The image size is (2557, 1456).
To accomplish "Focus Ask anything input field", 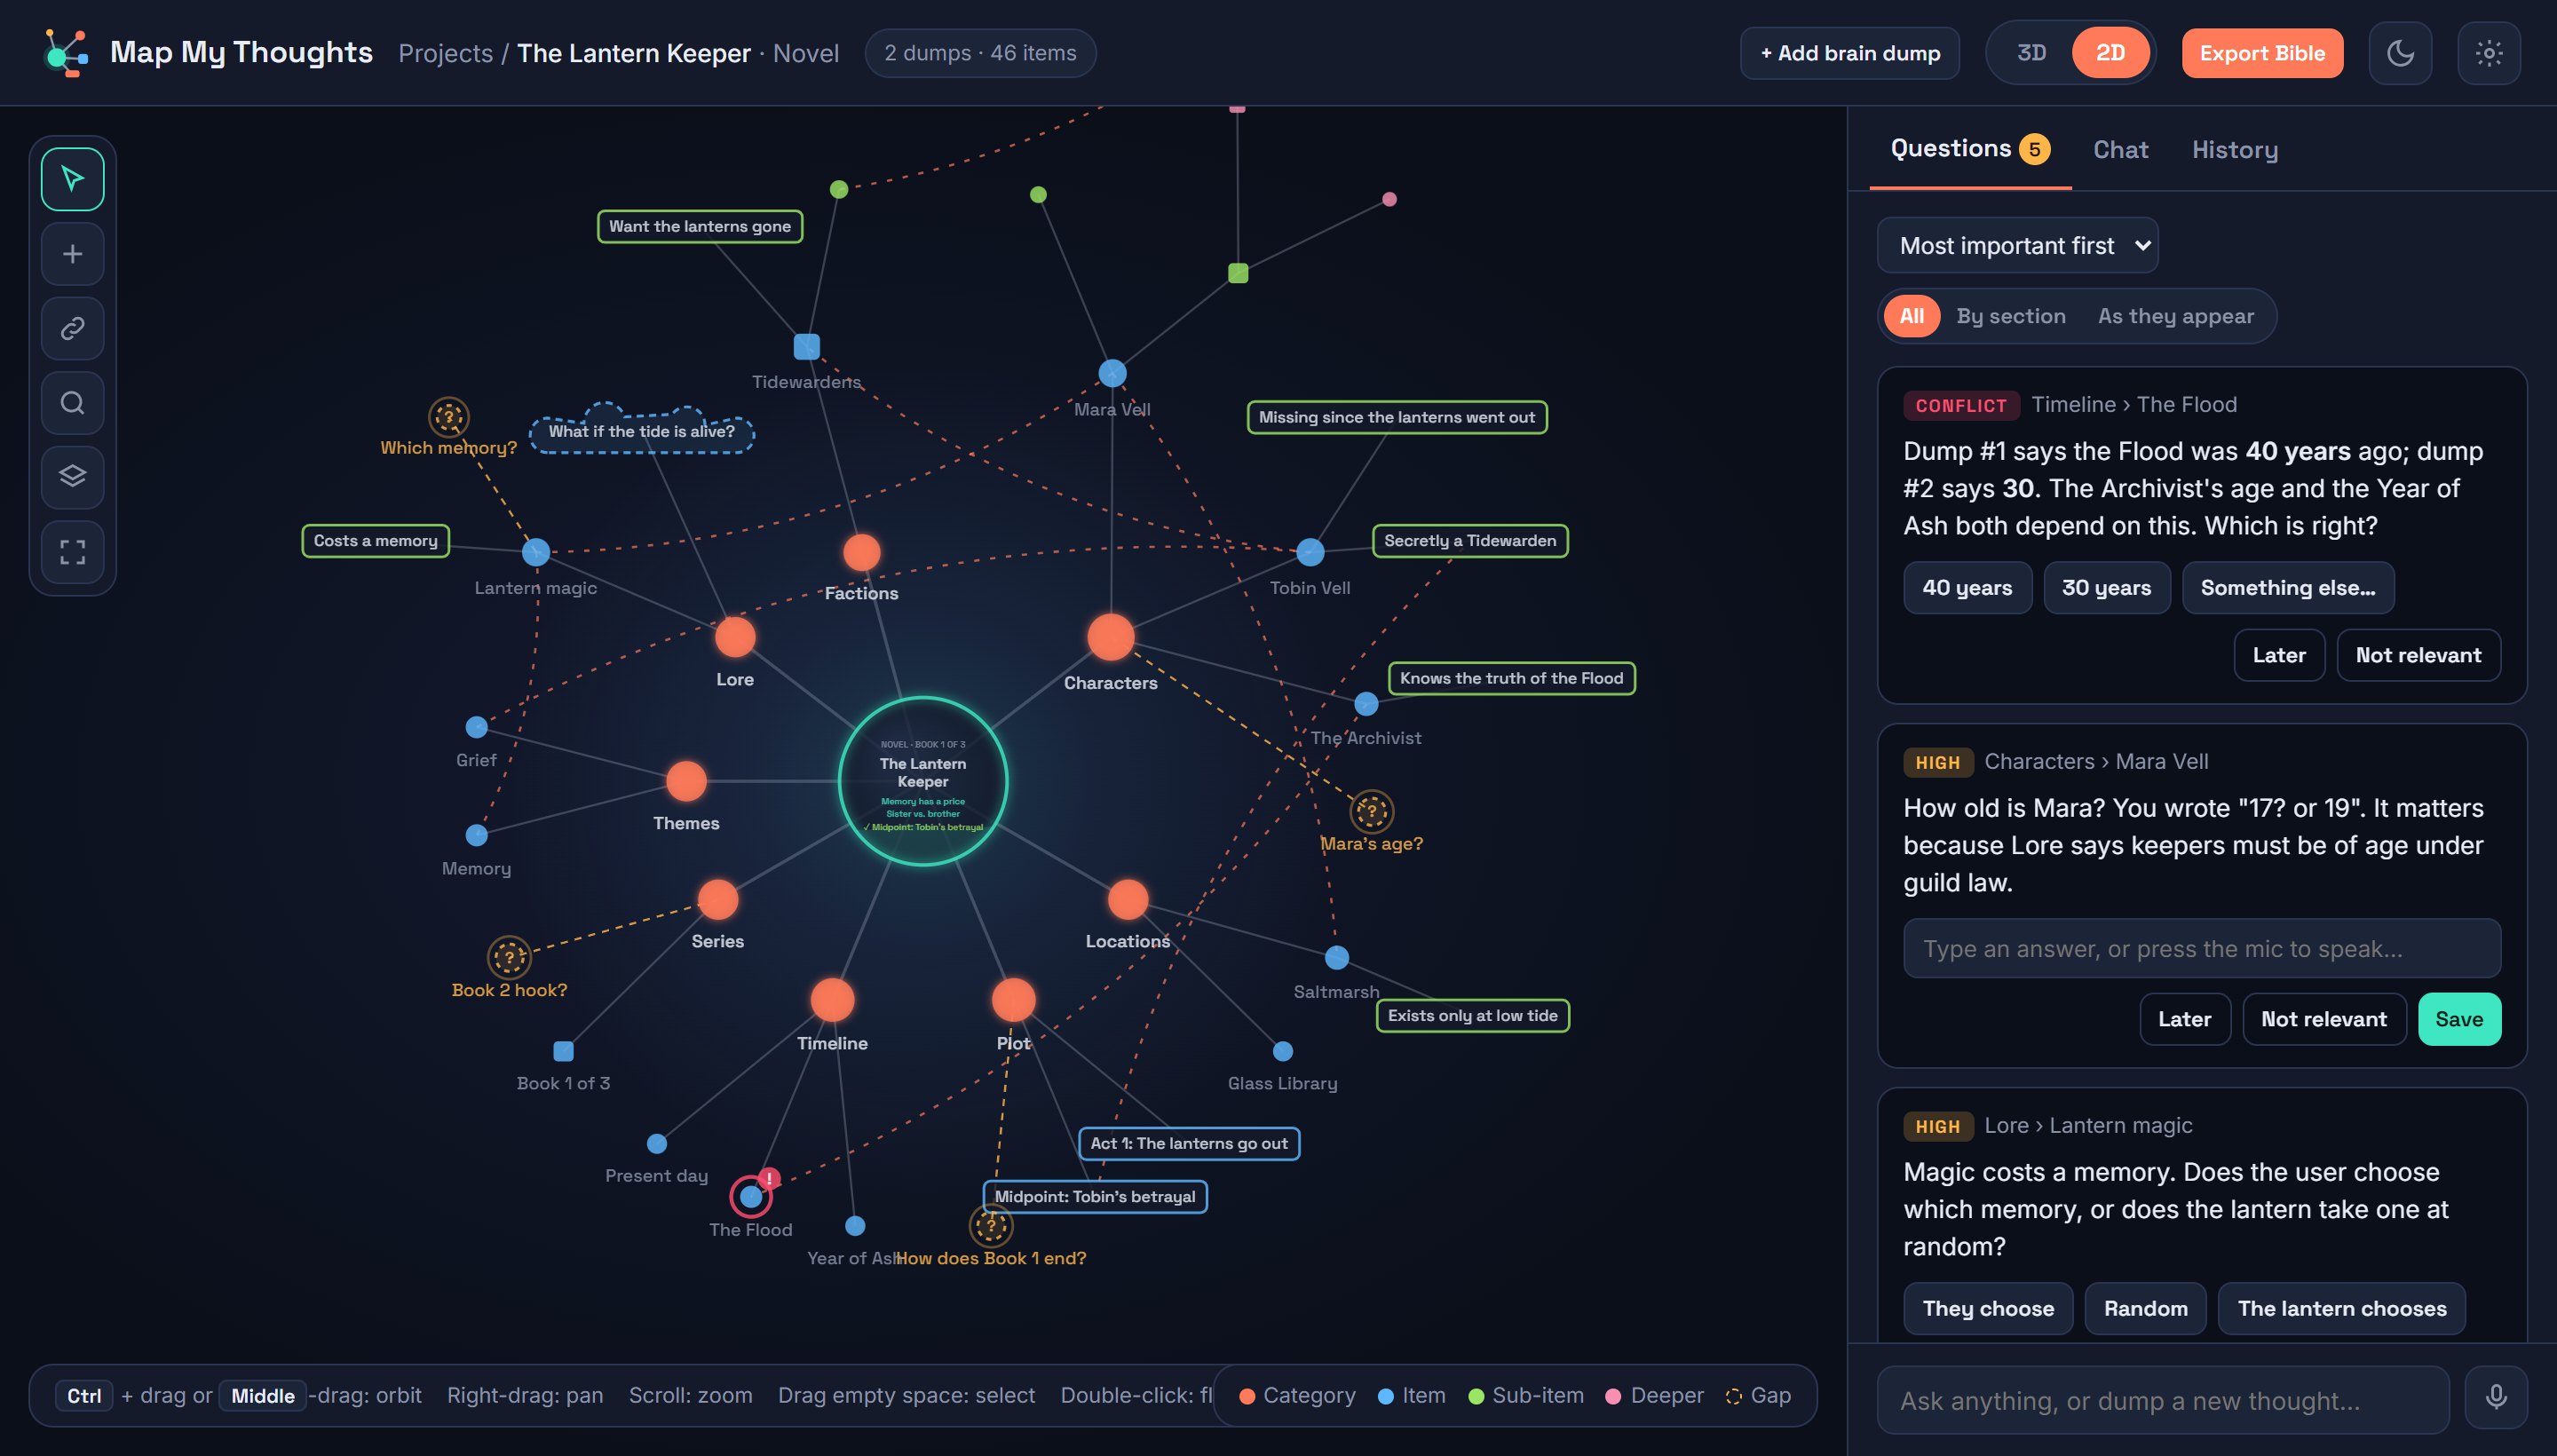I will [2162, 1399].
